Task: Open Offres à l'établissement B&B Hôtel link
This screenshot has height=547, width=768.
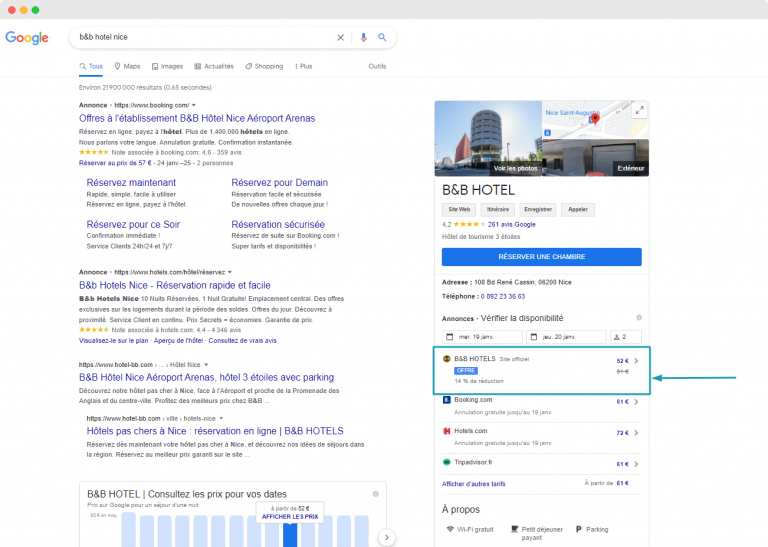Action: click(197, 119)
